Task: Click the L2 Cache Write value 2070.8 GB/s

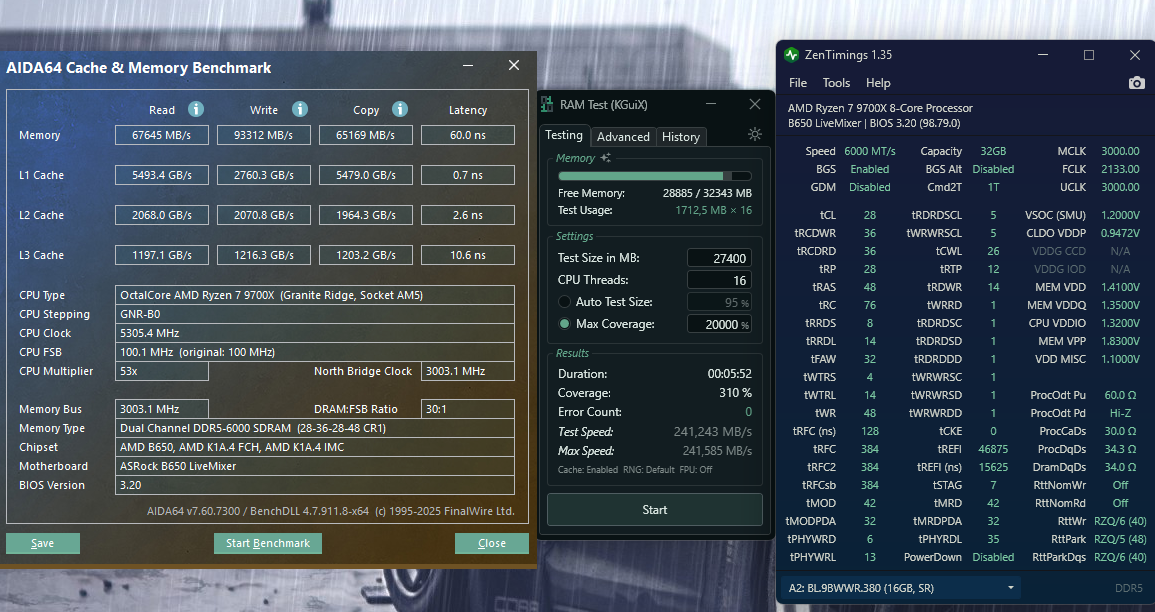Action: [264, 215]
